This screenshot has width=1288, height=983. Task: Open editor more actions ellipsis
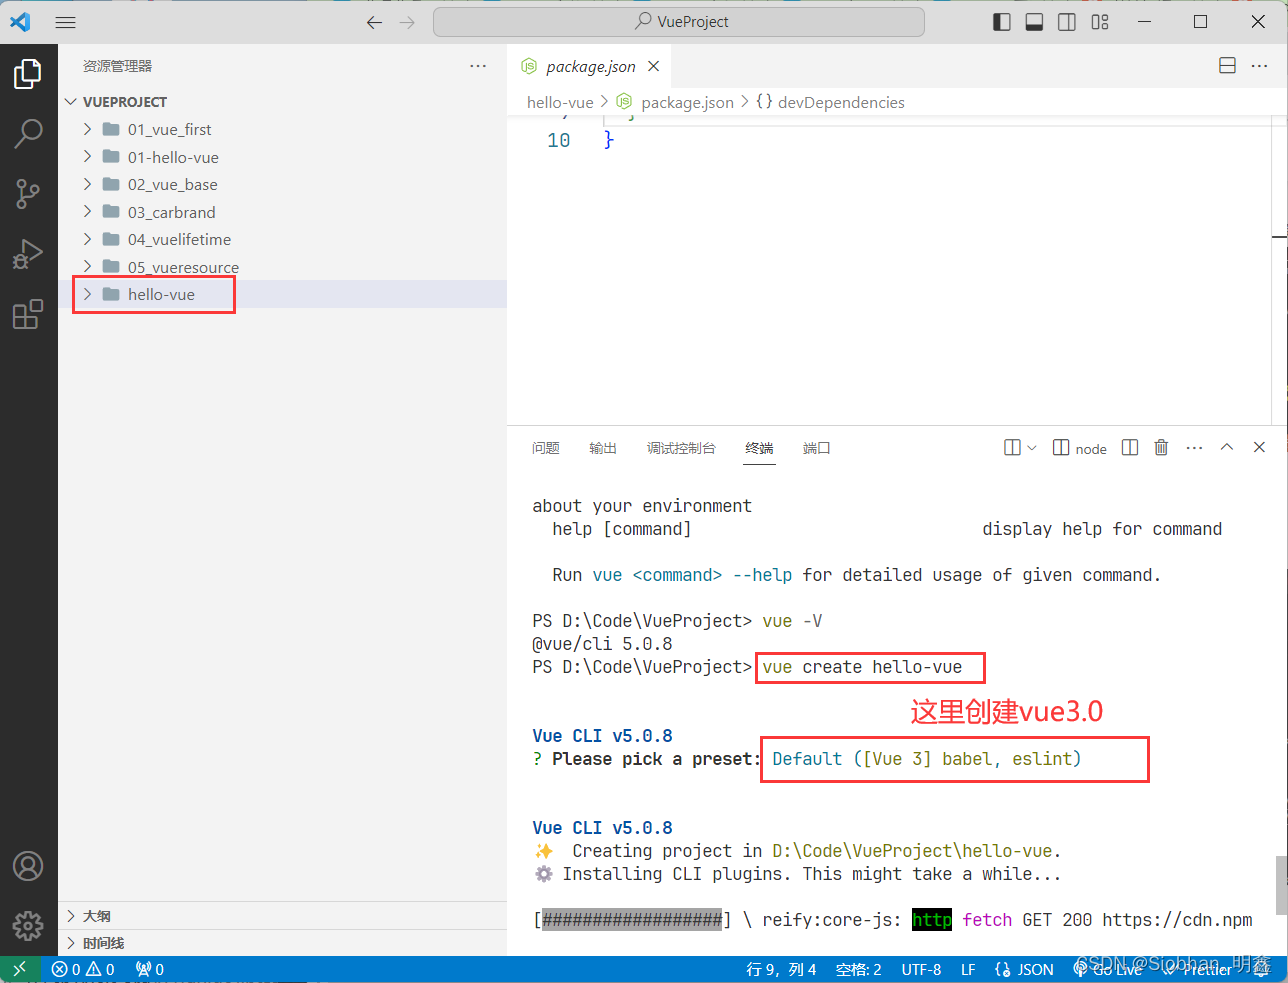coord(1259,66)
